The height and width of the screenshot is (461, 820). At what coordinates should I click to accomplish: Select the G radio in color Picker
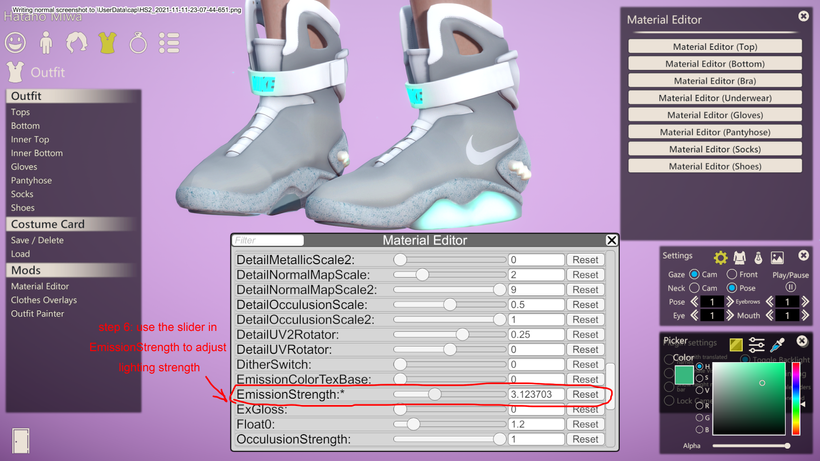(x=700, y=417)
